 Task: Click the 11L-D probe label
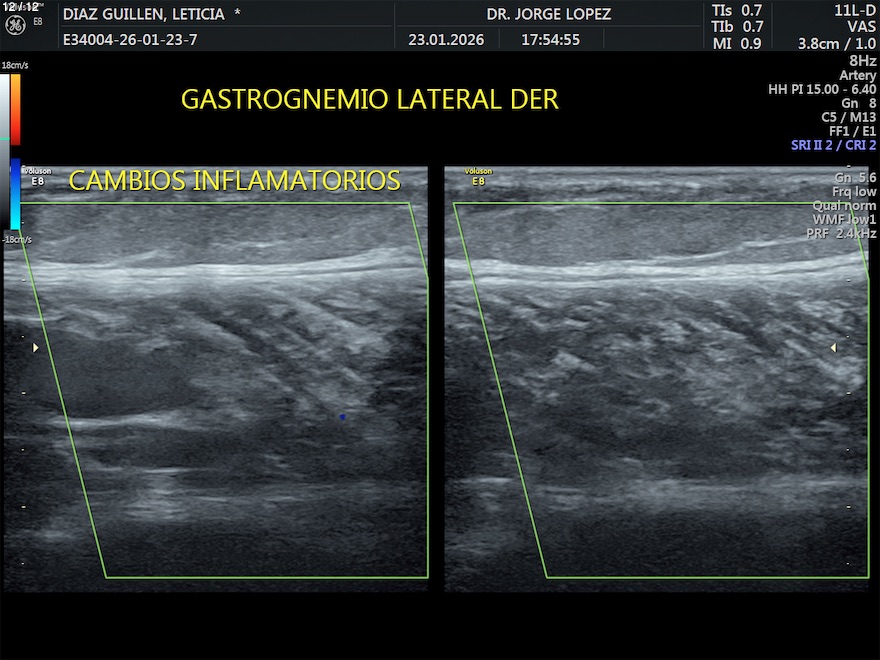(855, 10)
